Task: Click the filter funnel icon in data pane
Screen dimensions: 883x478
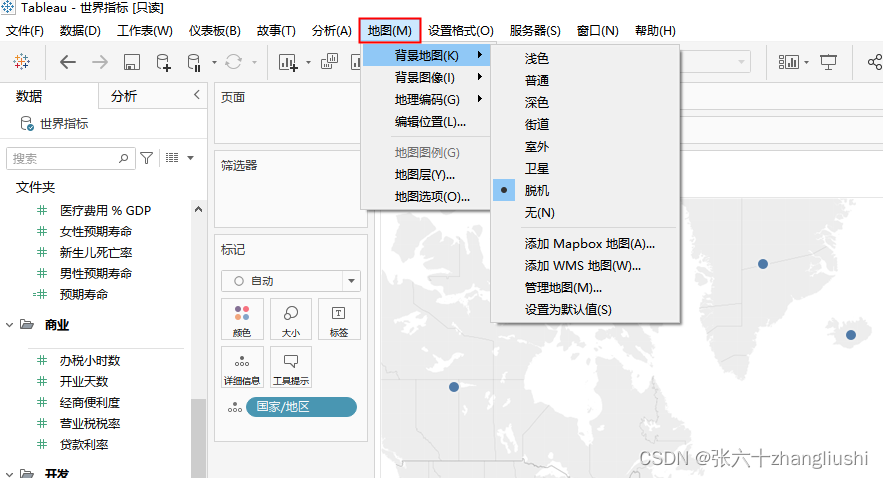Action: [x=146, y=158]
